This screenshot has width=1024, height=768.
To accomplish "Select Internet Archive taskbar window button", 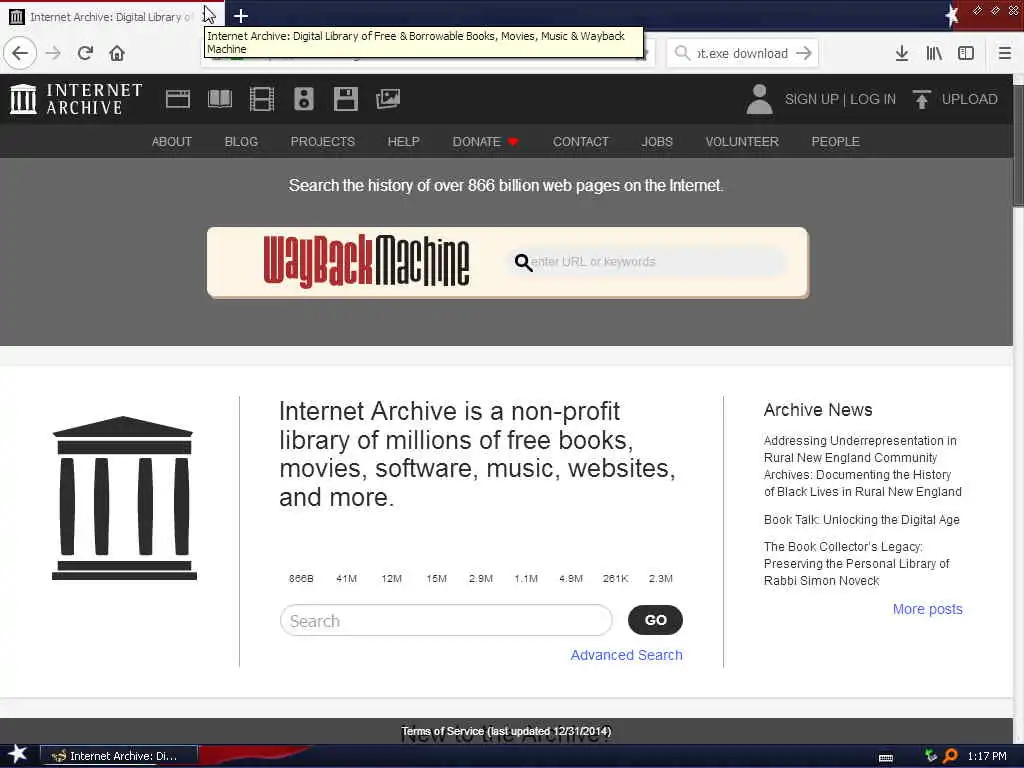I will click(119, 756).
